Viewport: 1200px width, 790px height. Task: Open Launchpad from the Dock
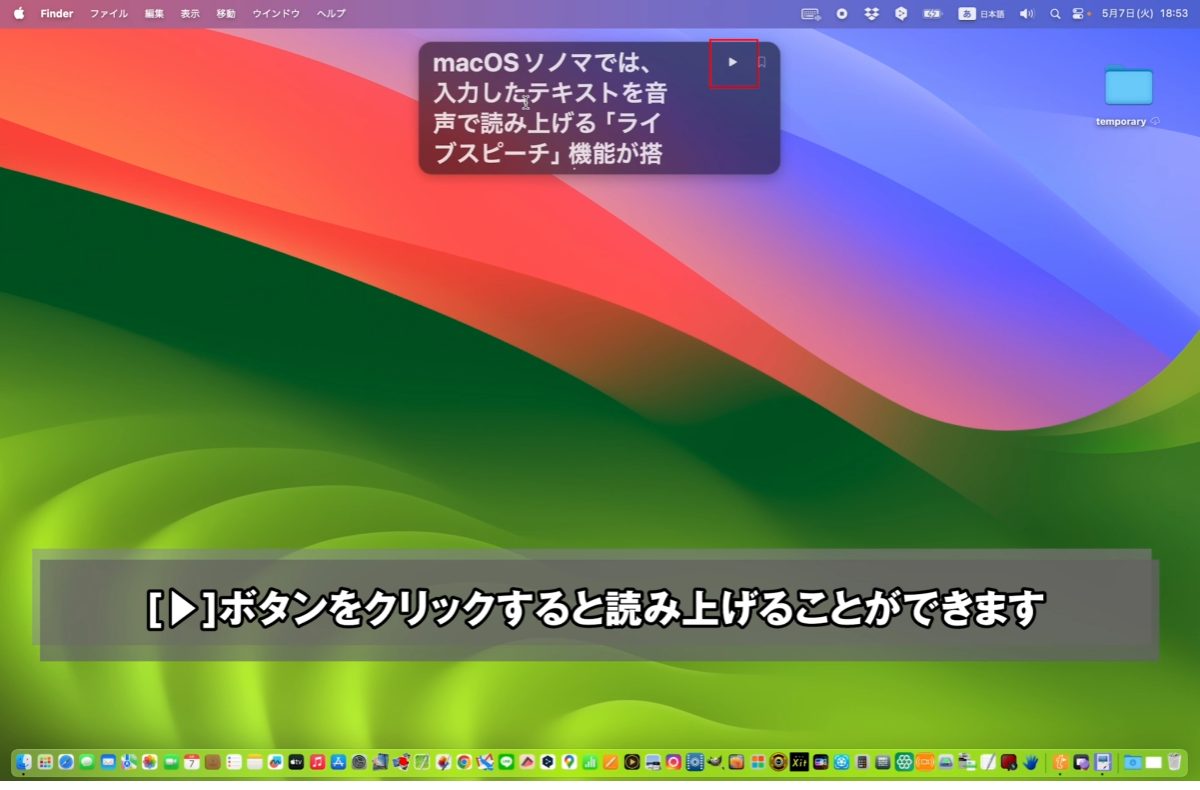pyautogui.click(x=45, y=762)
